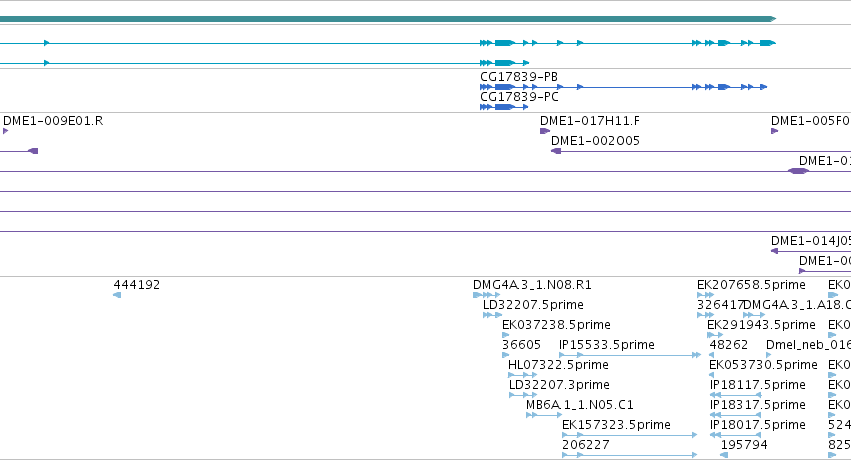Click the 195794 EST label
Image resolution: width=851 pixels, height=460 pixels.
pos(744,445)
